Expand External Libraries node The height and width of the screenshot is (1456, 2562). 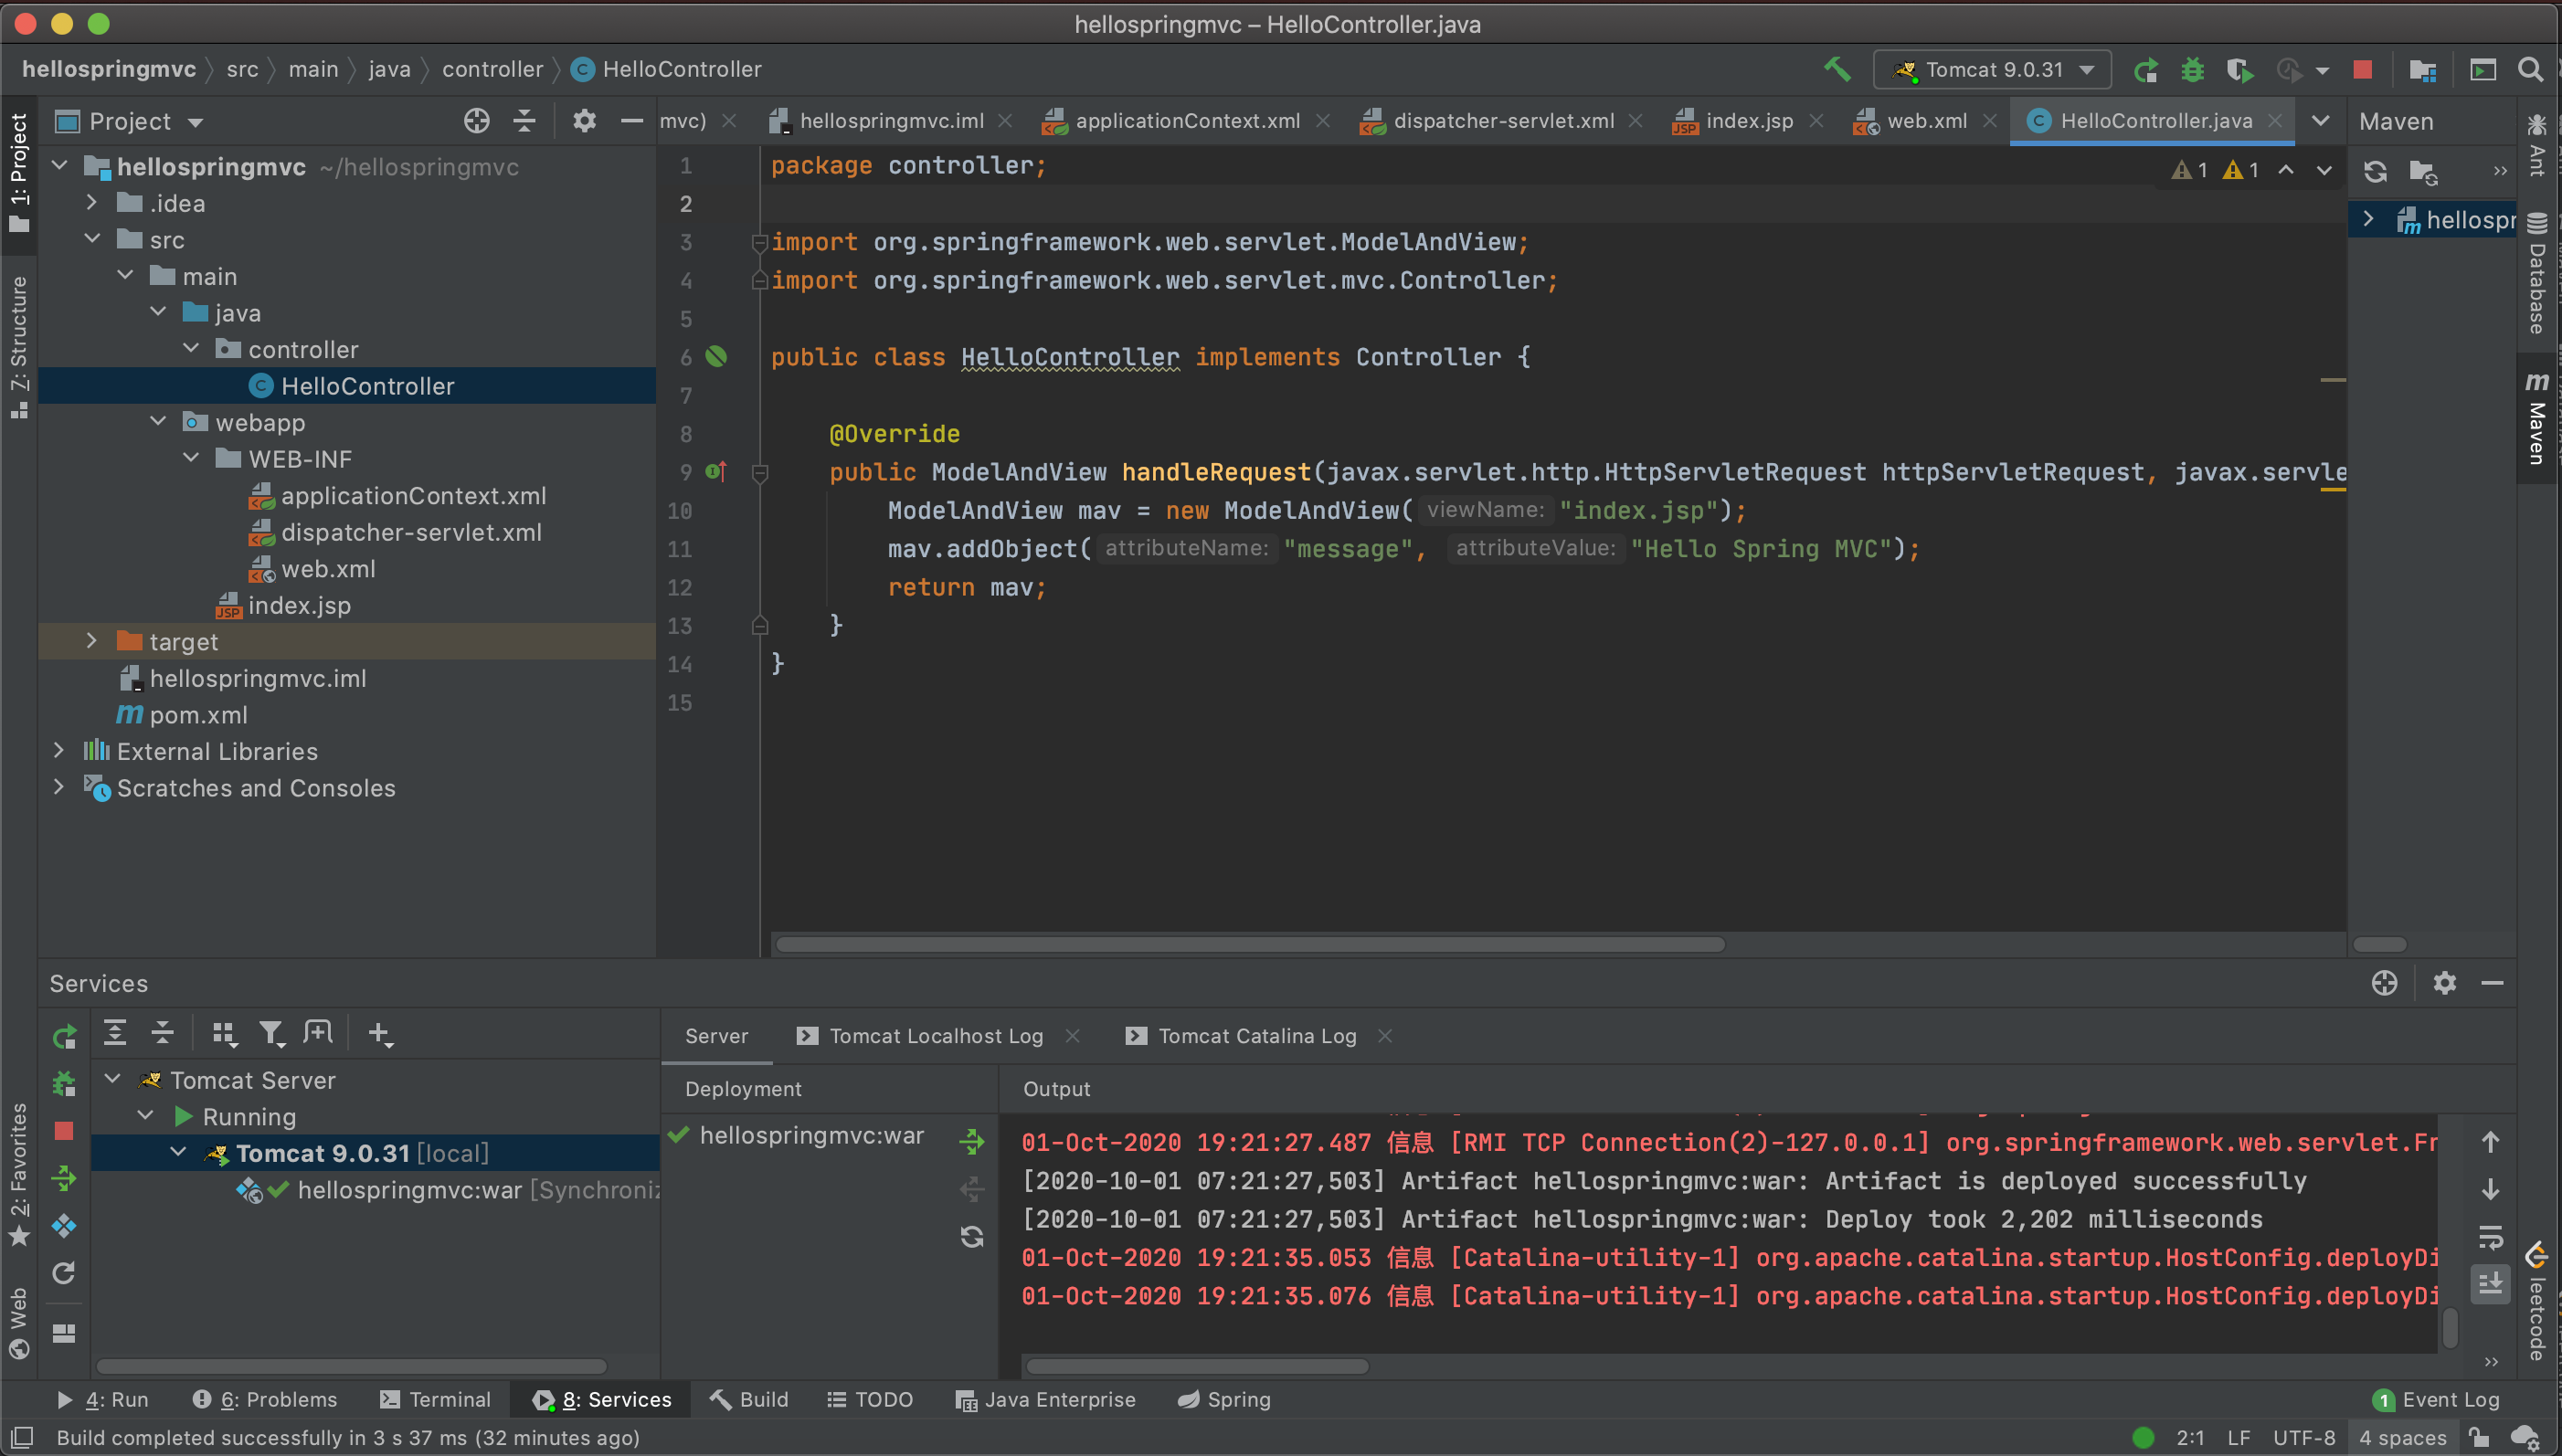[58, 751]
